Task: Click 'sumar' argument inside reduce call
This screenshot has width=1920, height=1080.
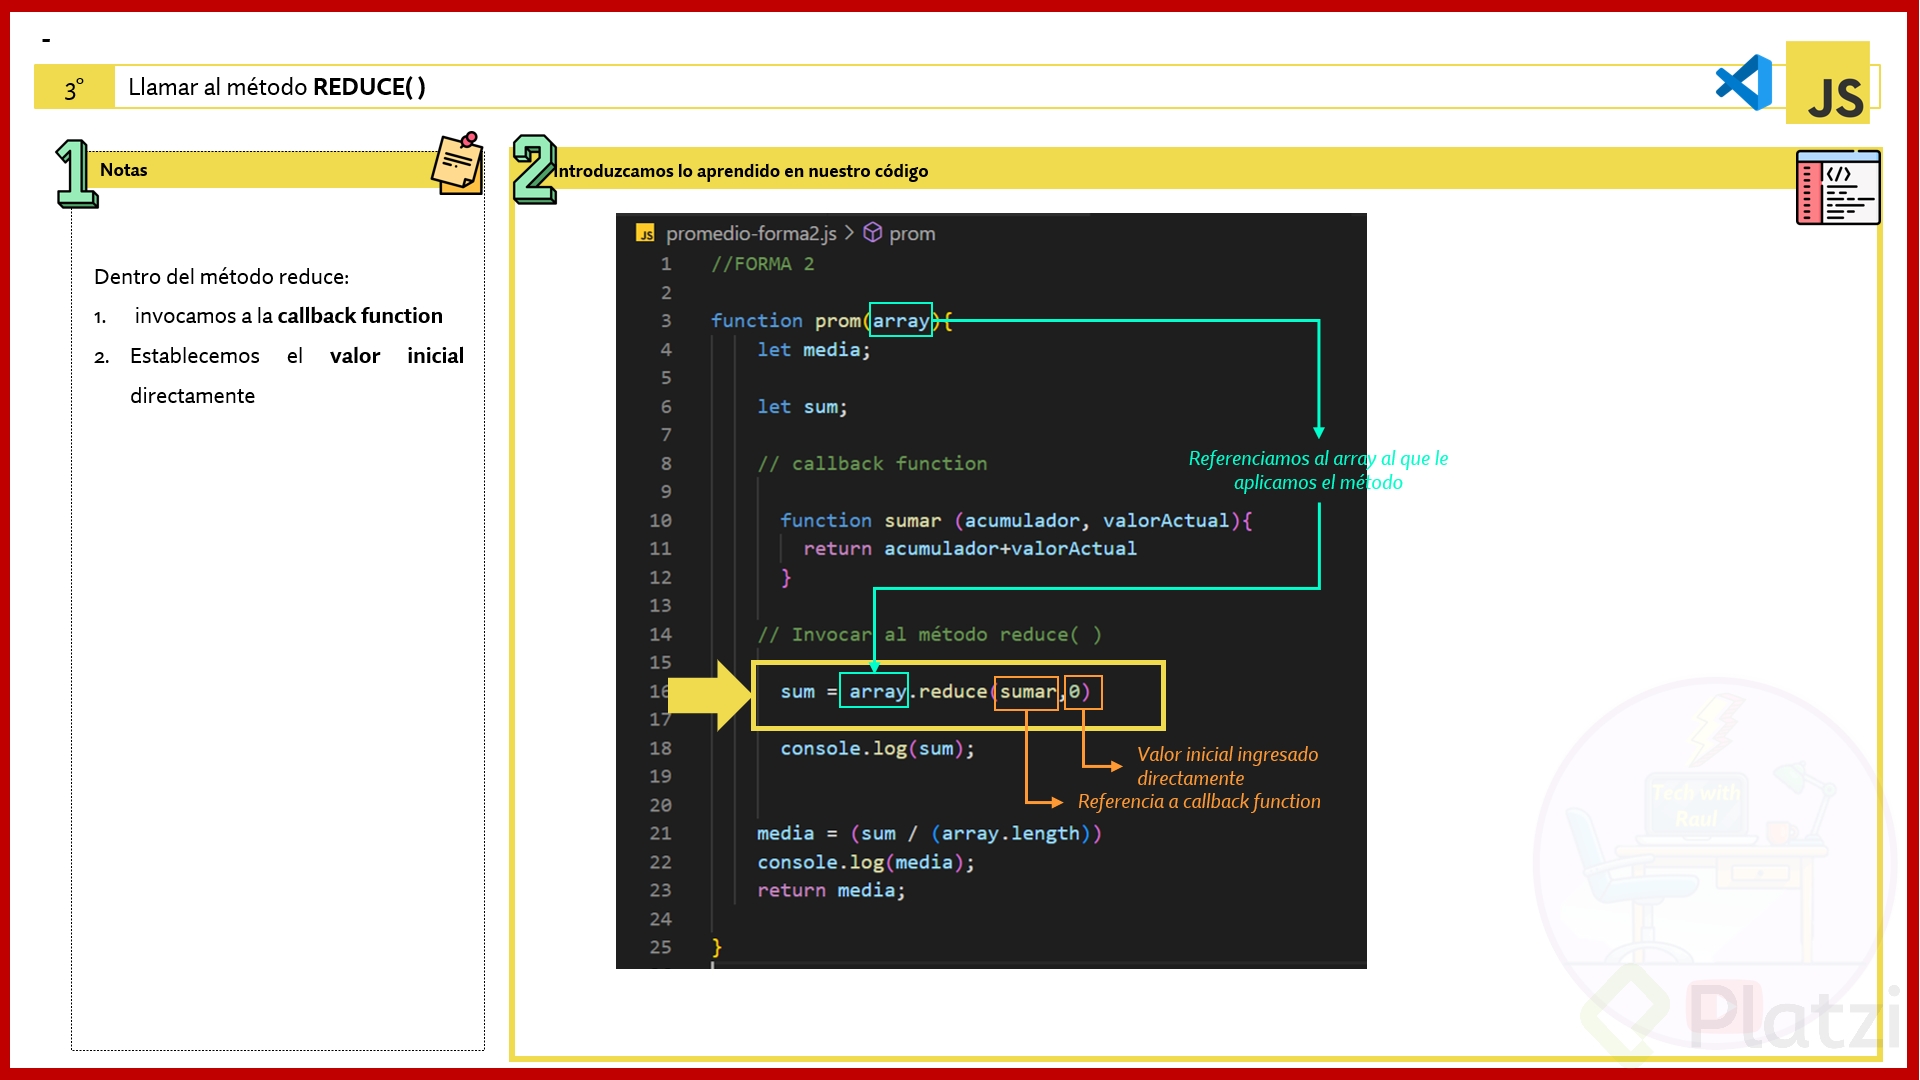Action: [1027, 692]
